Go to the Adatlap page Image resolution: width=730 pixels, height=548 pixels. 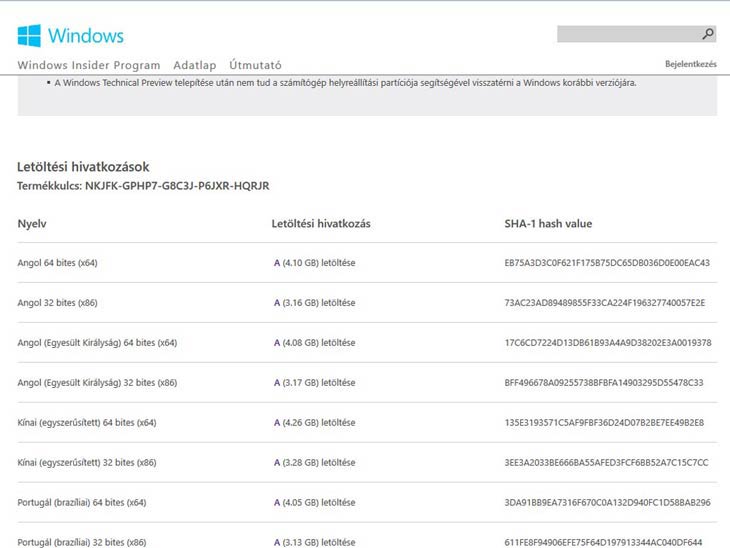coord(194,65)
